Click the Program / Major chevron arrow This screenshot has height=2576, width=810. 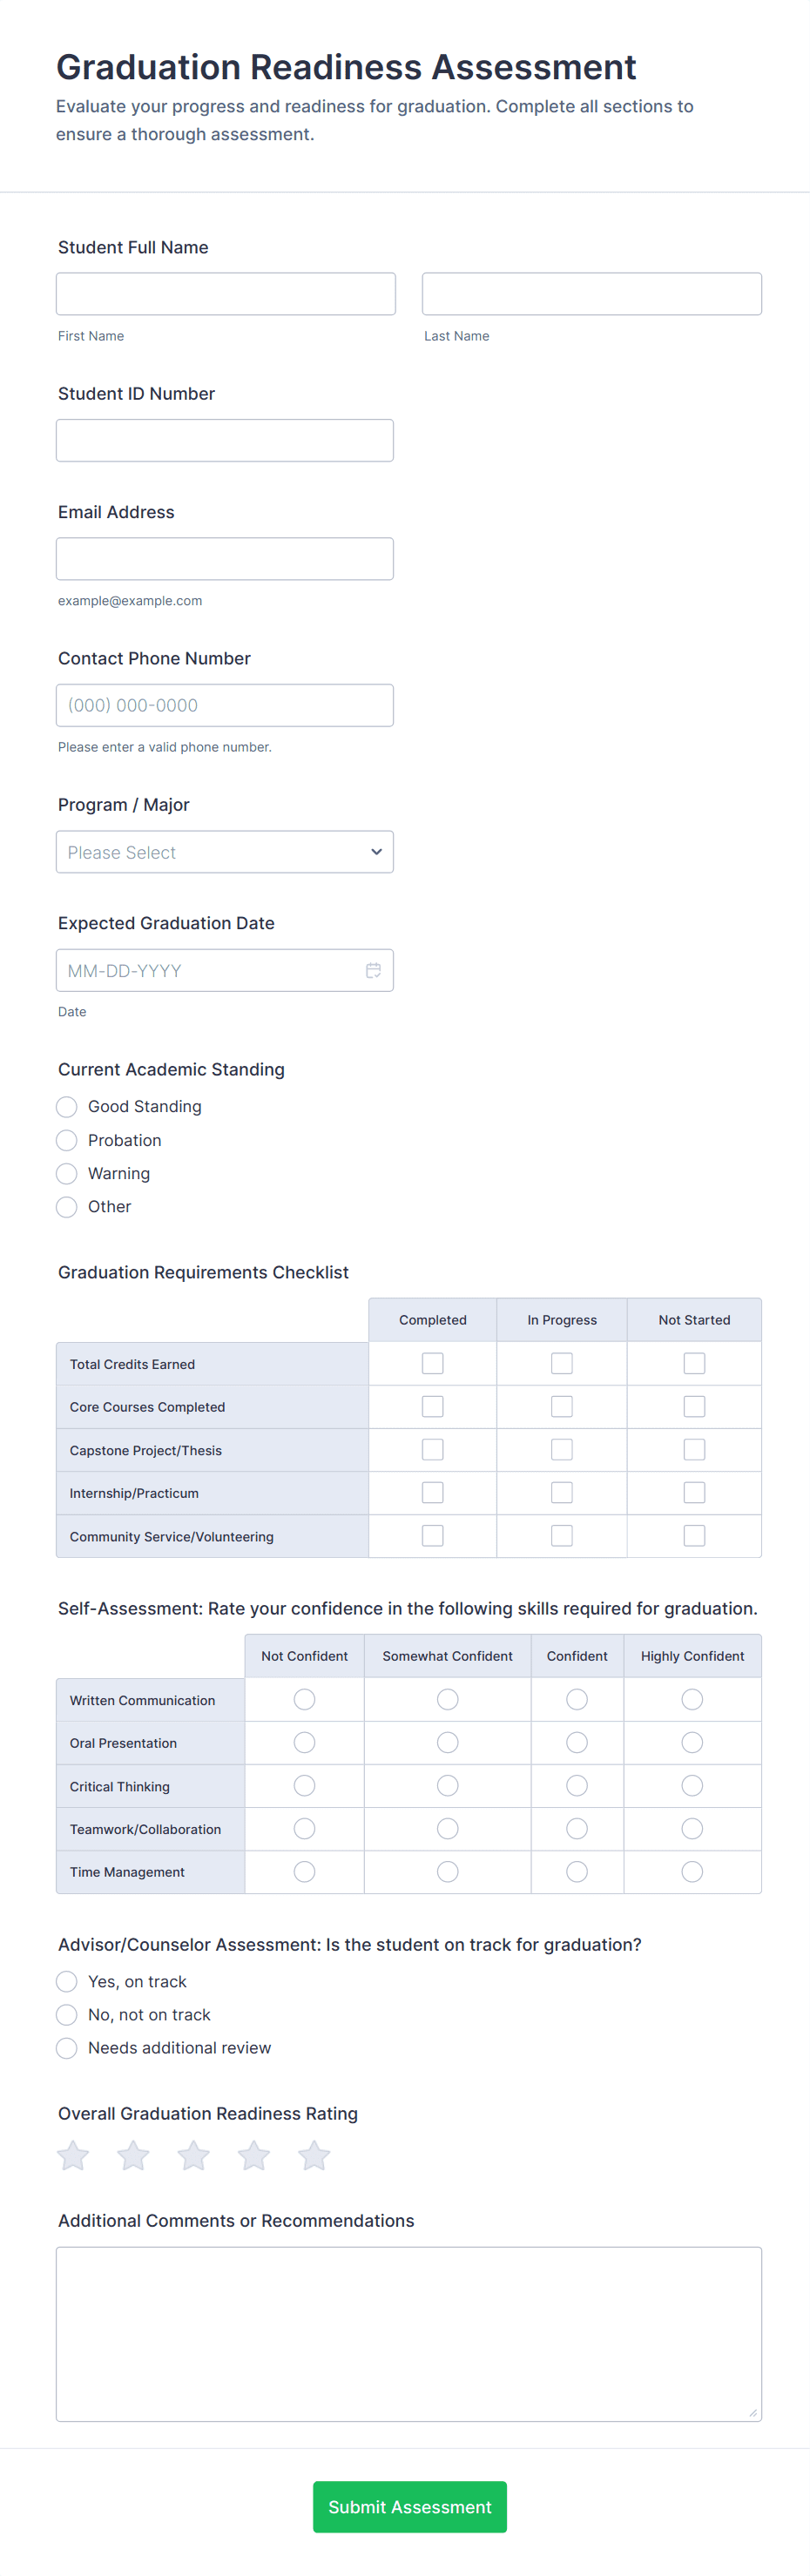[x=376, y=852]
